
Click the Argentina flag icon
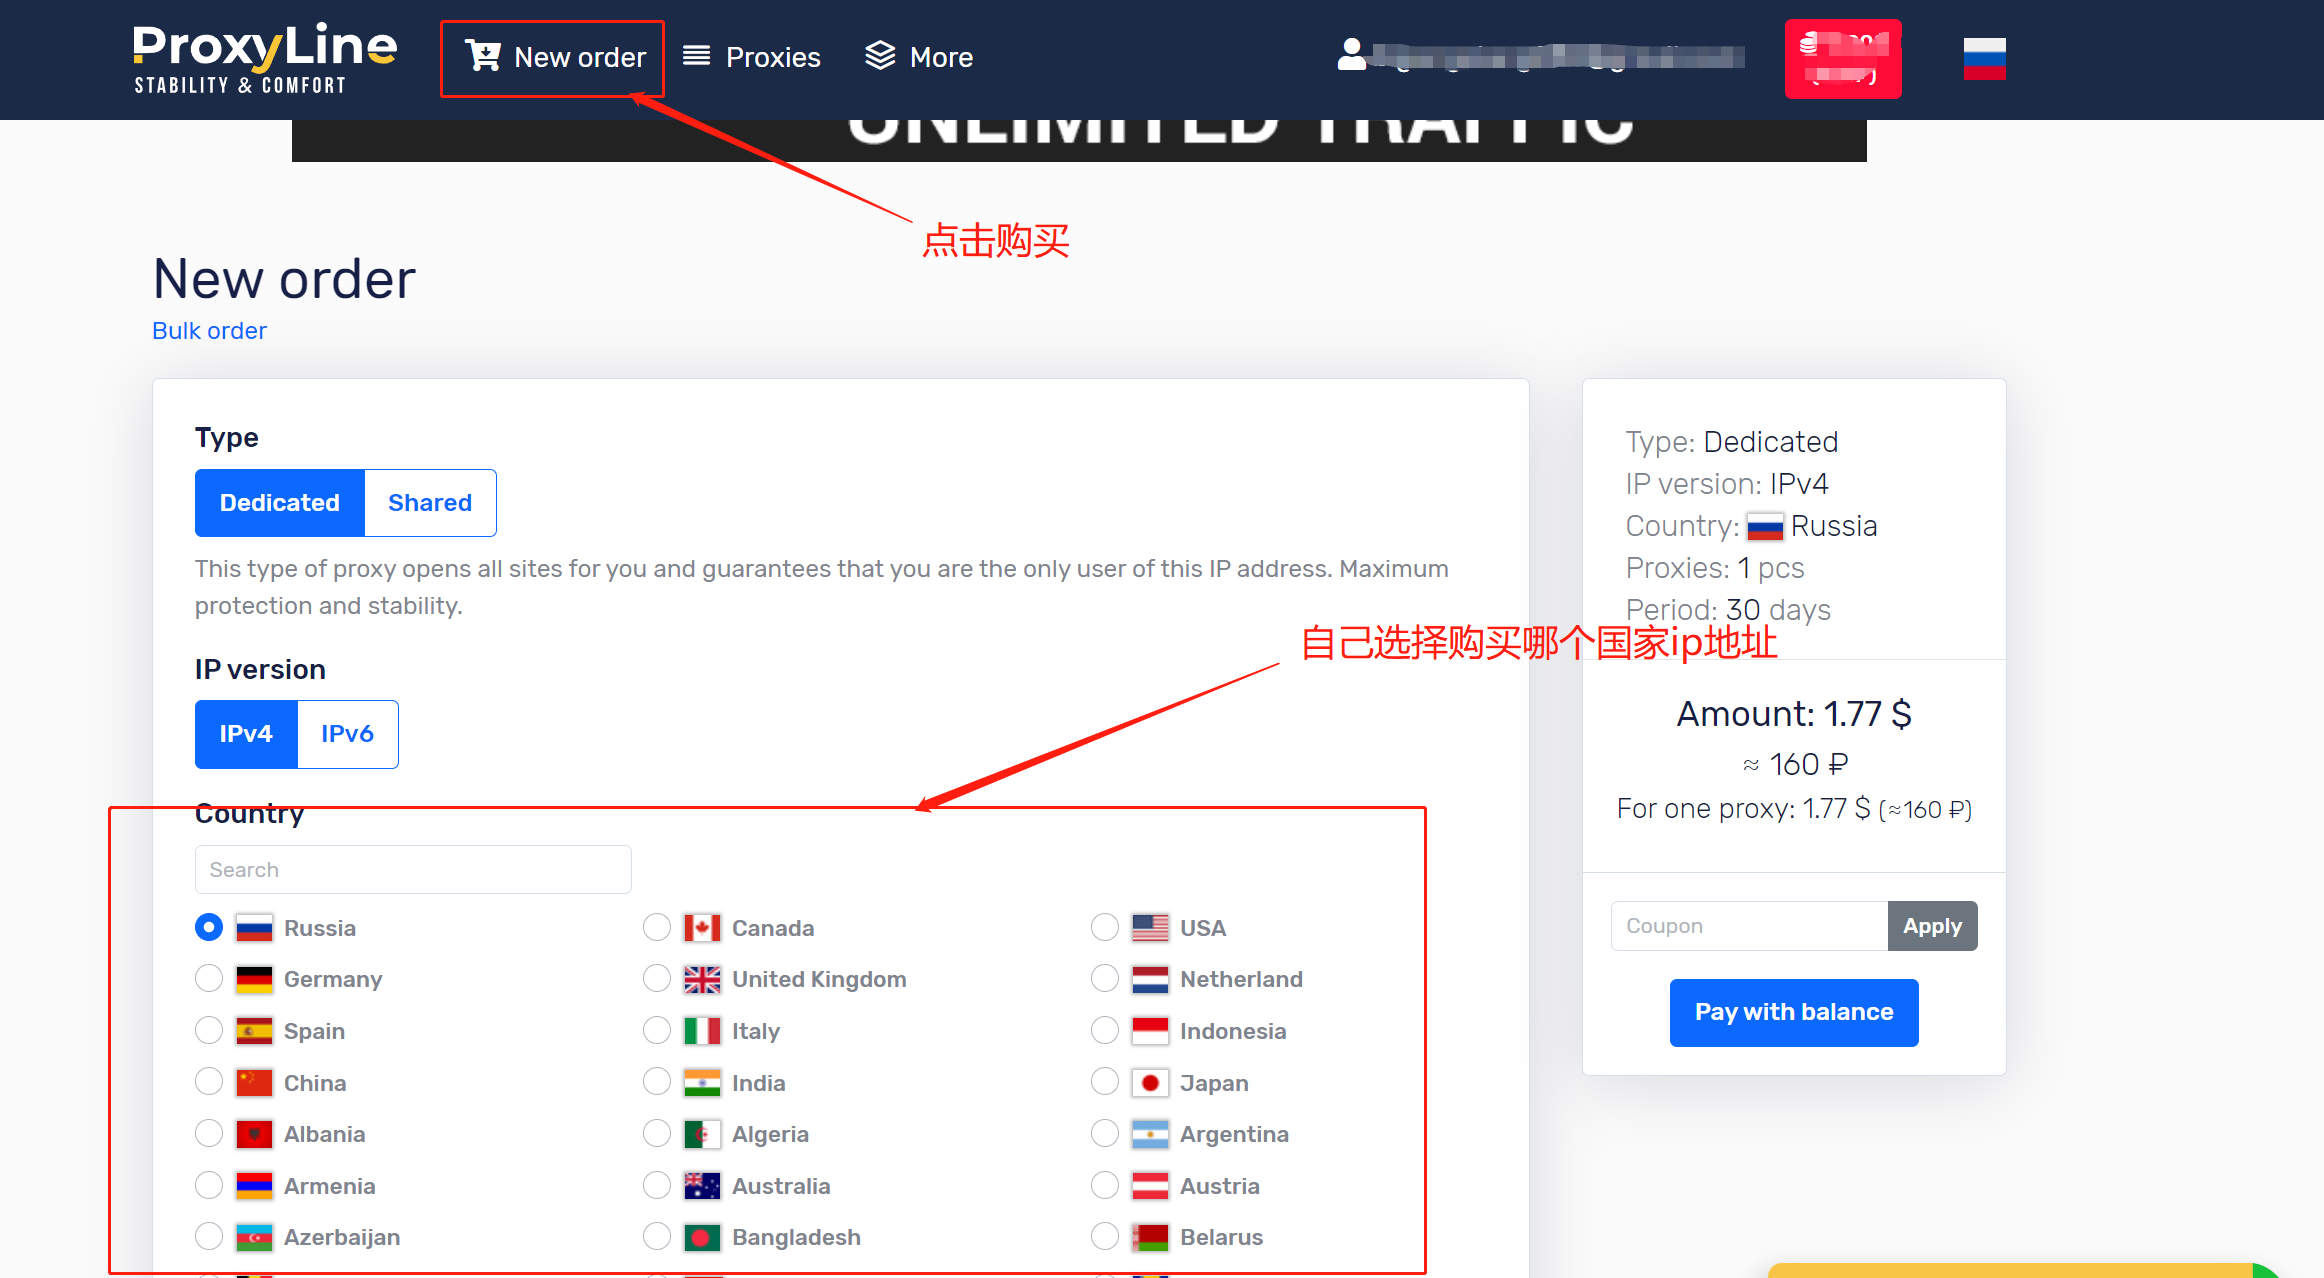(1150, 1134)
